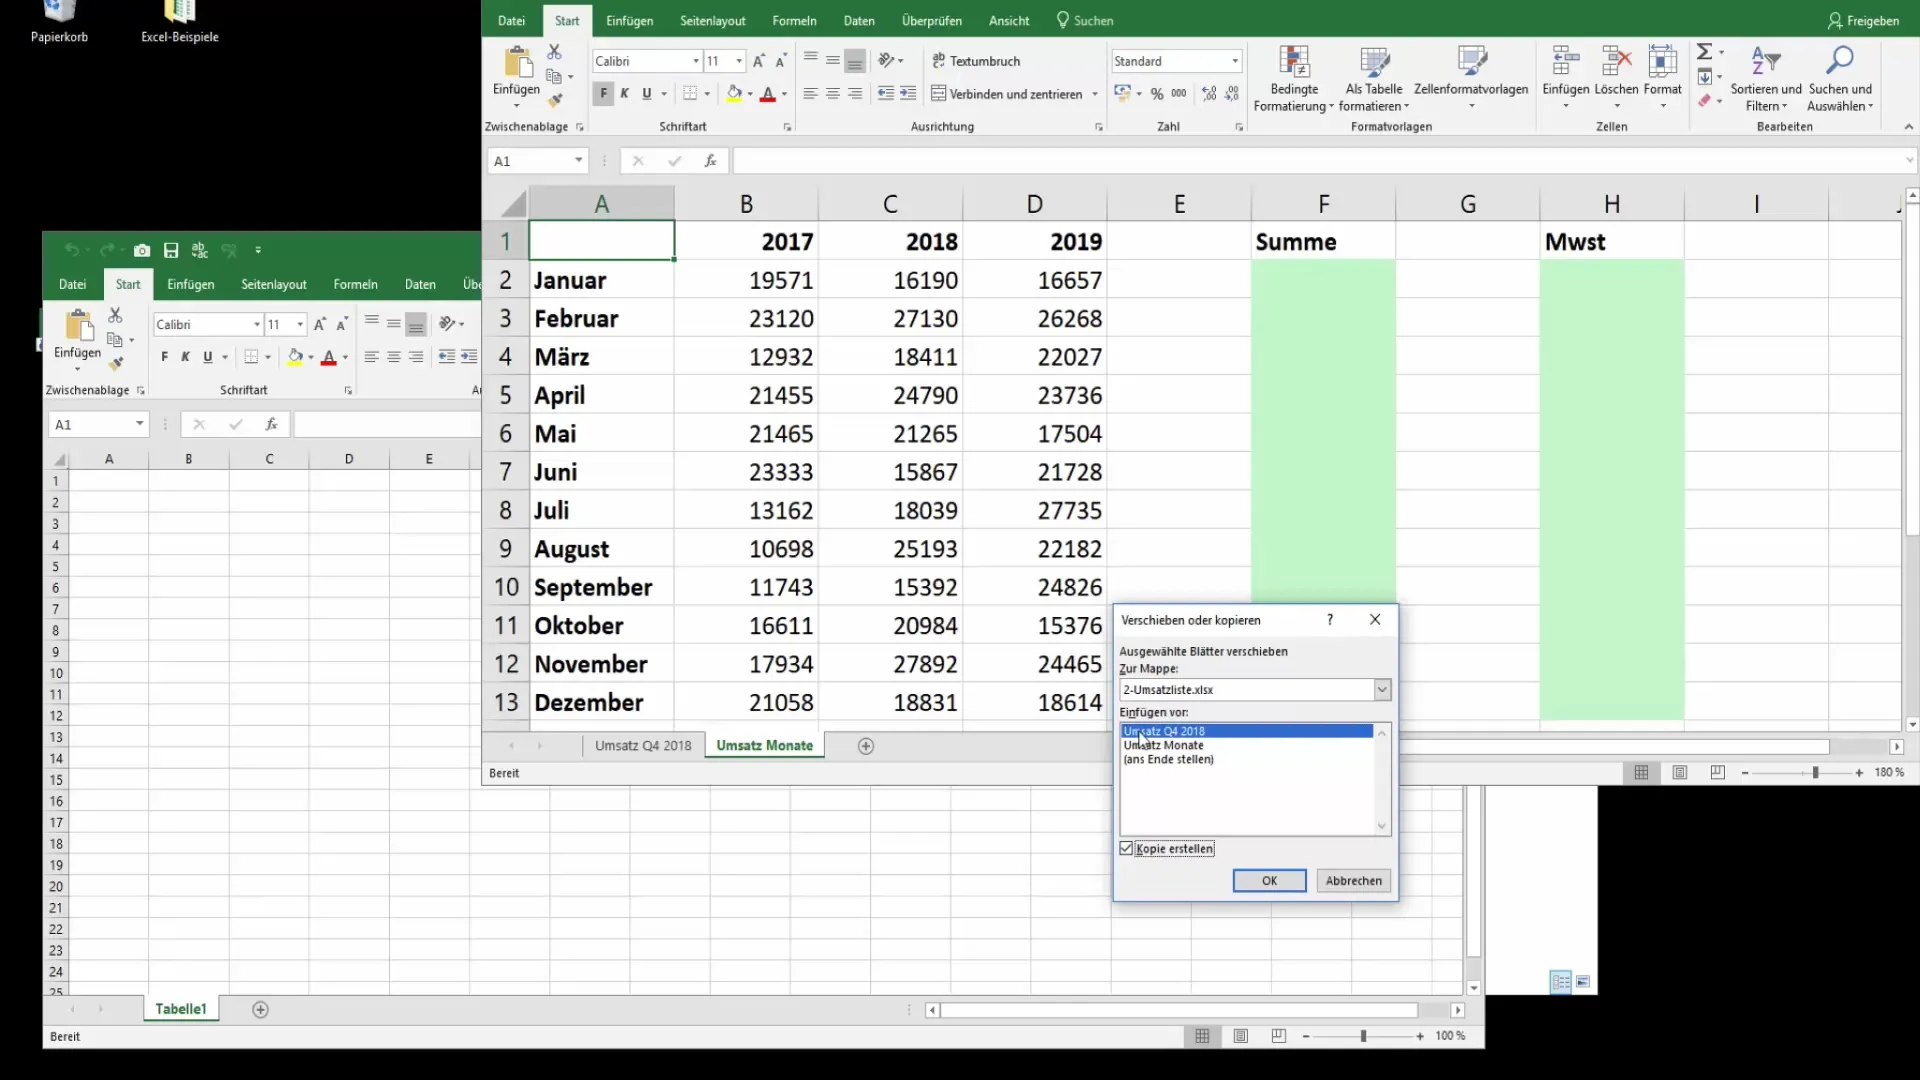Screen dimensions: 1920x1080
Task: Click OK in Verschieben oder kopieren dialog
Action: click(1269, 880)
